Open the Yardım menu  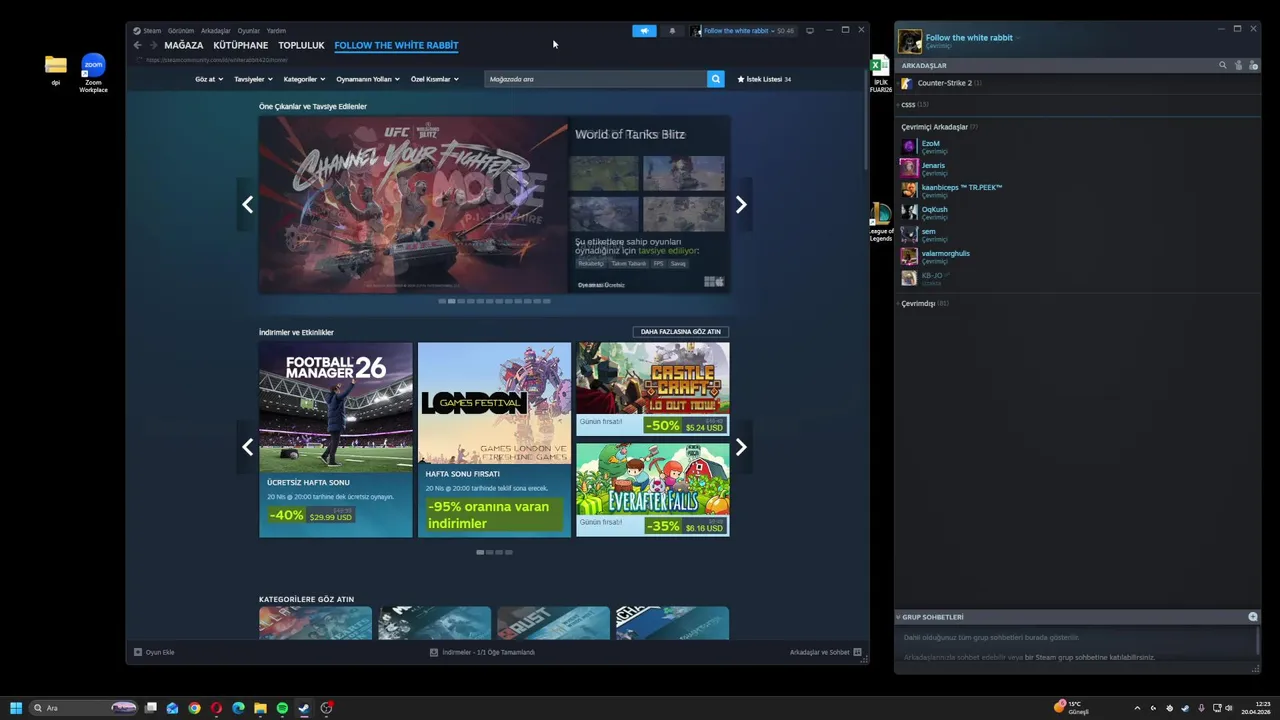click(x=276, y=31)
